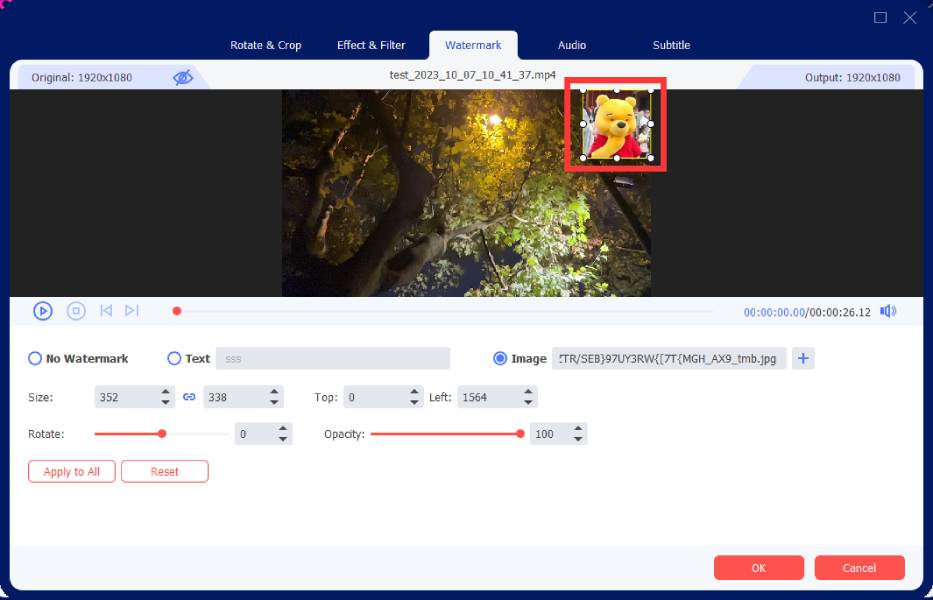Skip to the next frame
This screenshot has width=933, height=600.
132,311
